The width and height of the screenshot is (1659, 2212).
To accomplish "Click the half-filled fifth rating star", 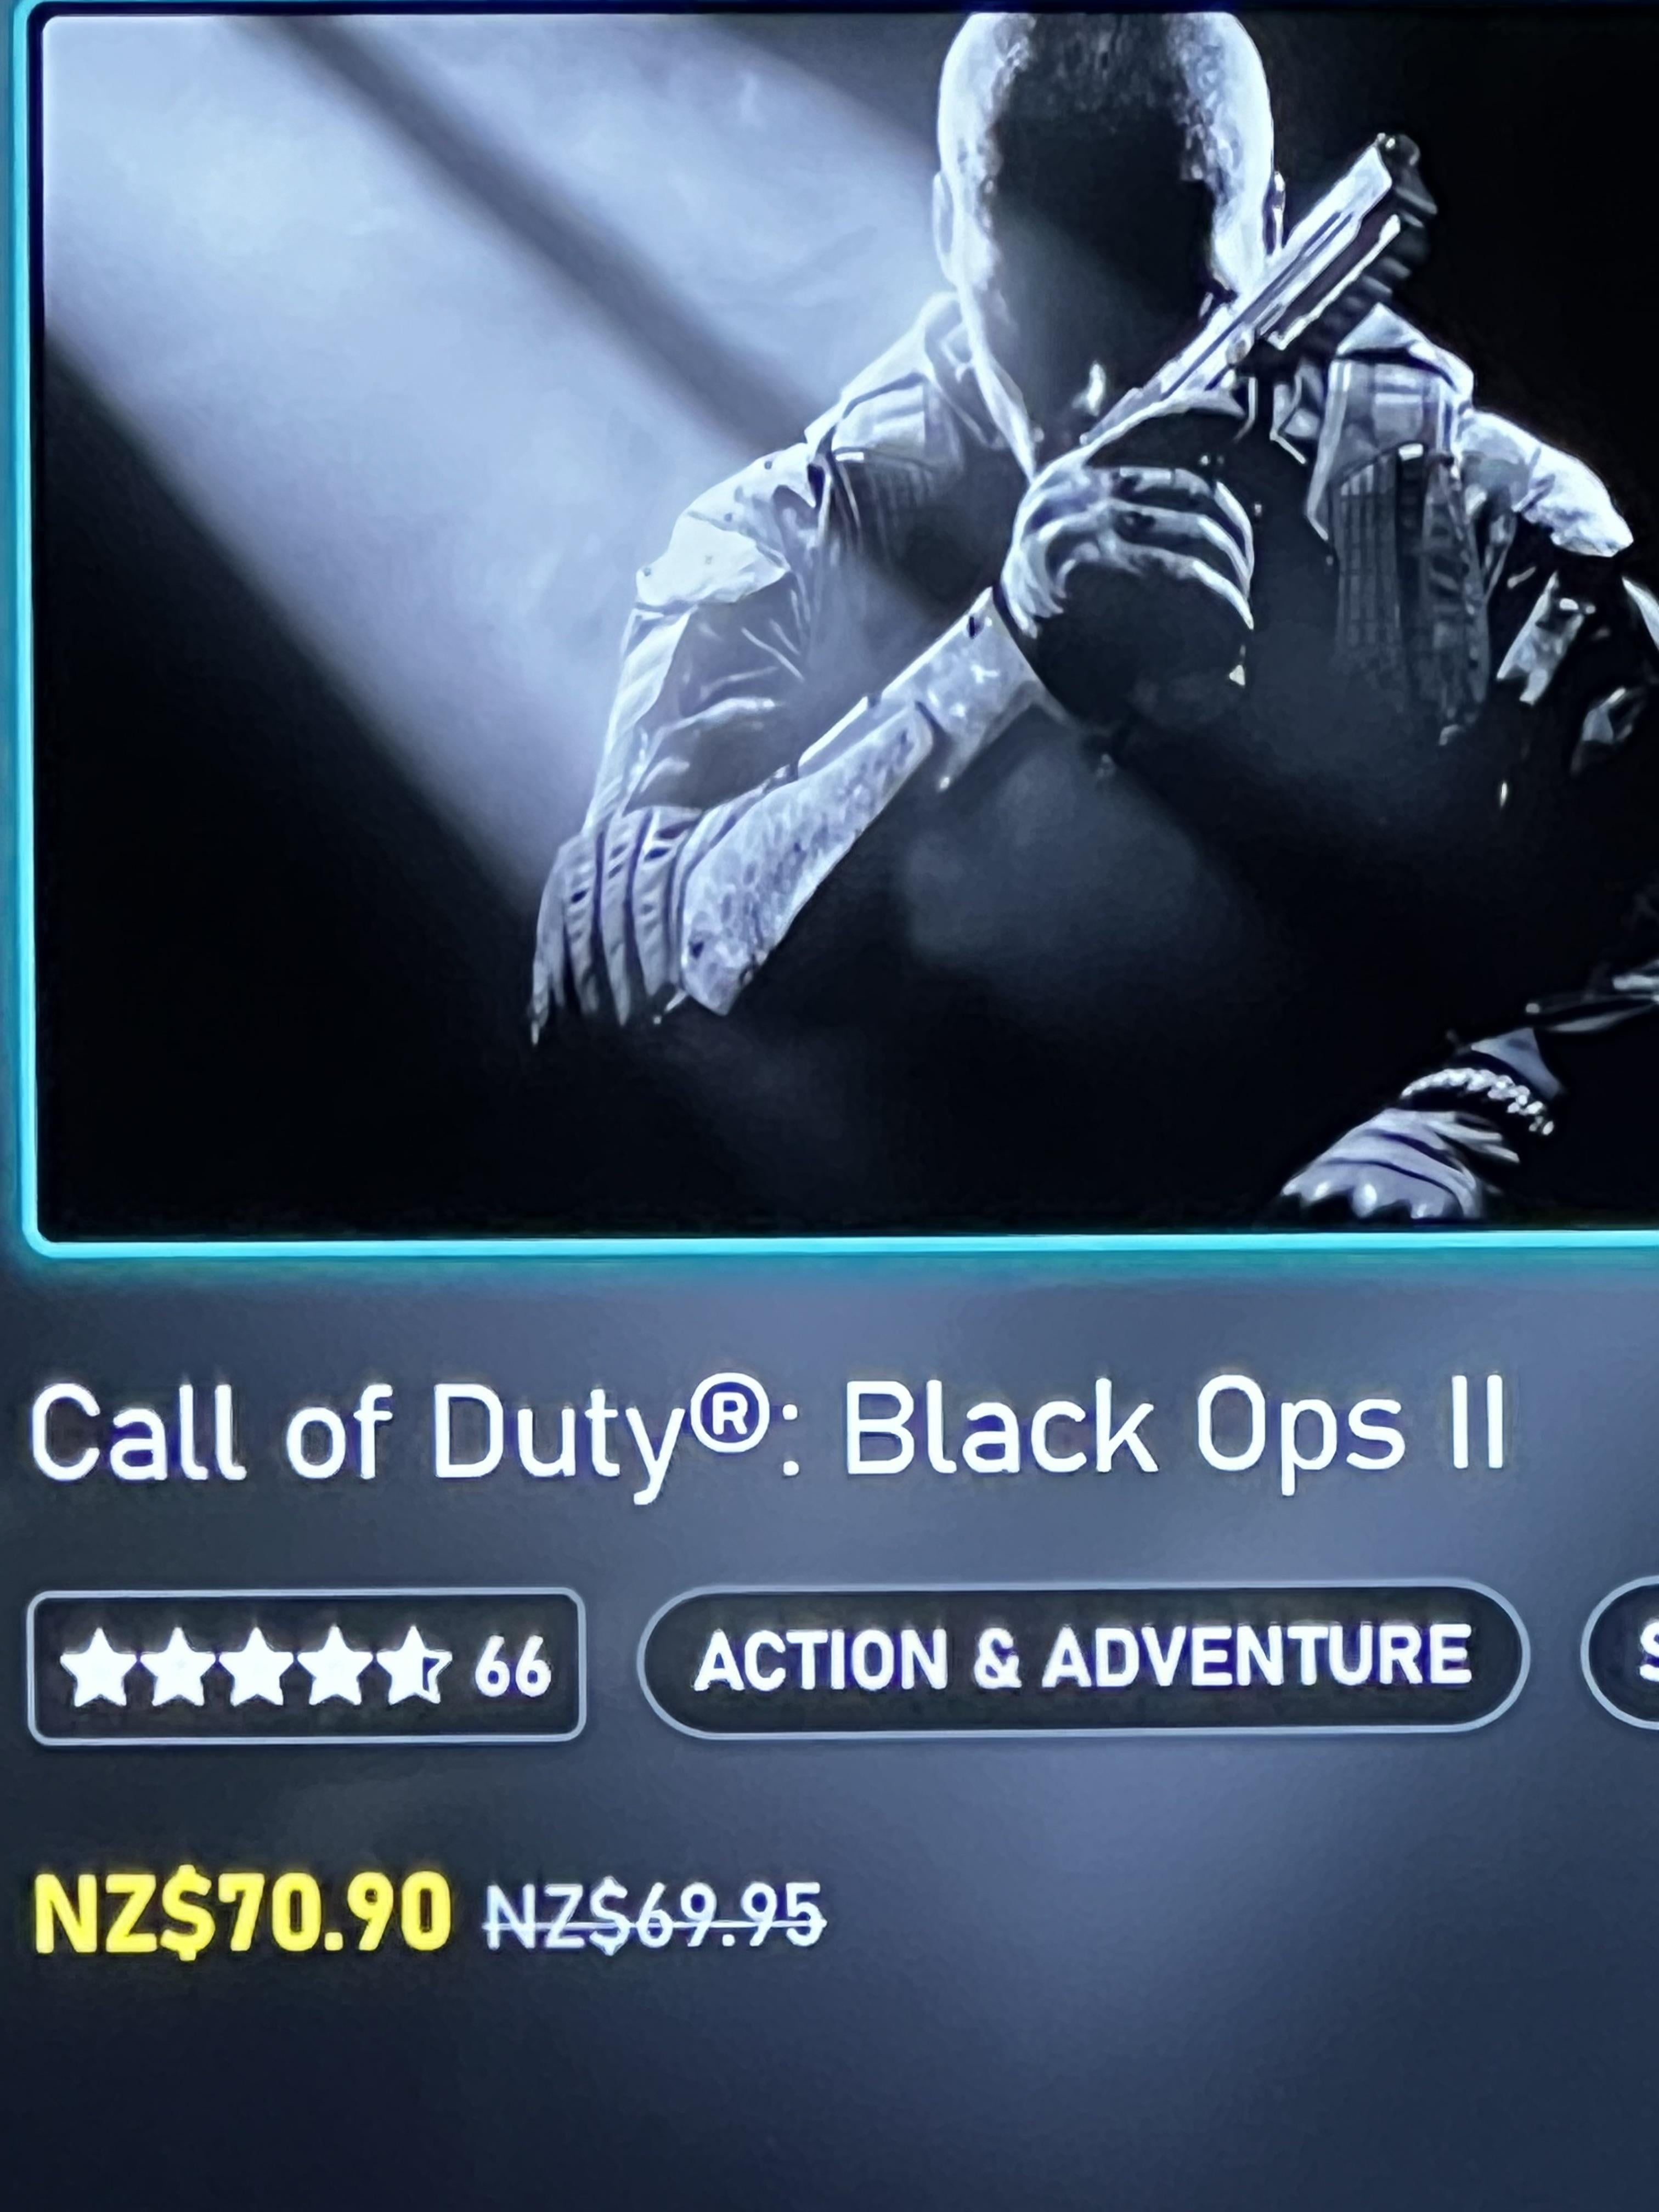I will click(413, 1667).
